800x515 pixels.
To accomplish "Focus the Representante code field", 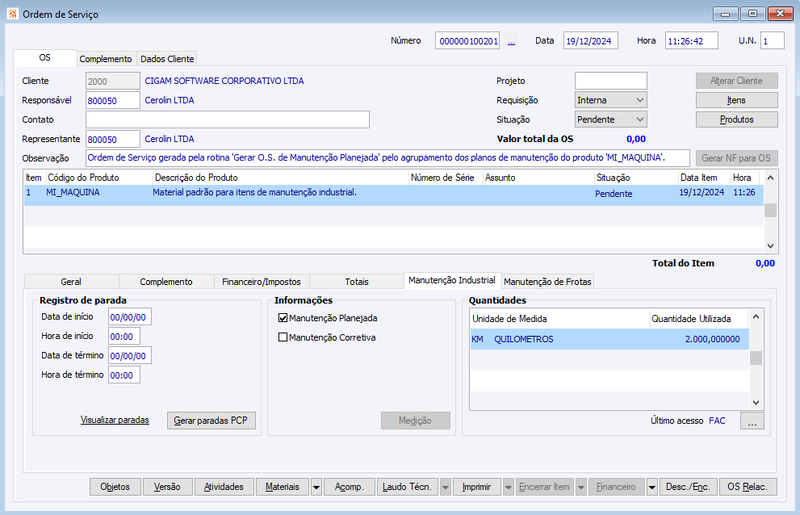I will (113, 139).
